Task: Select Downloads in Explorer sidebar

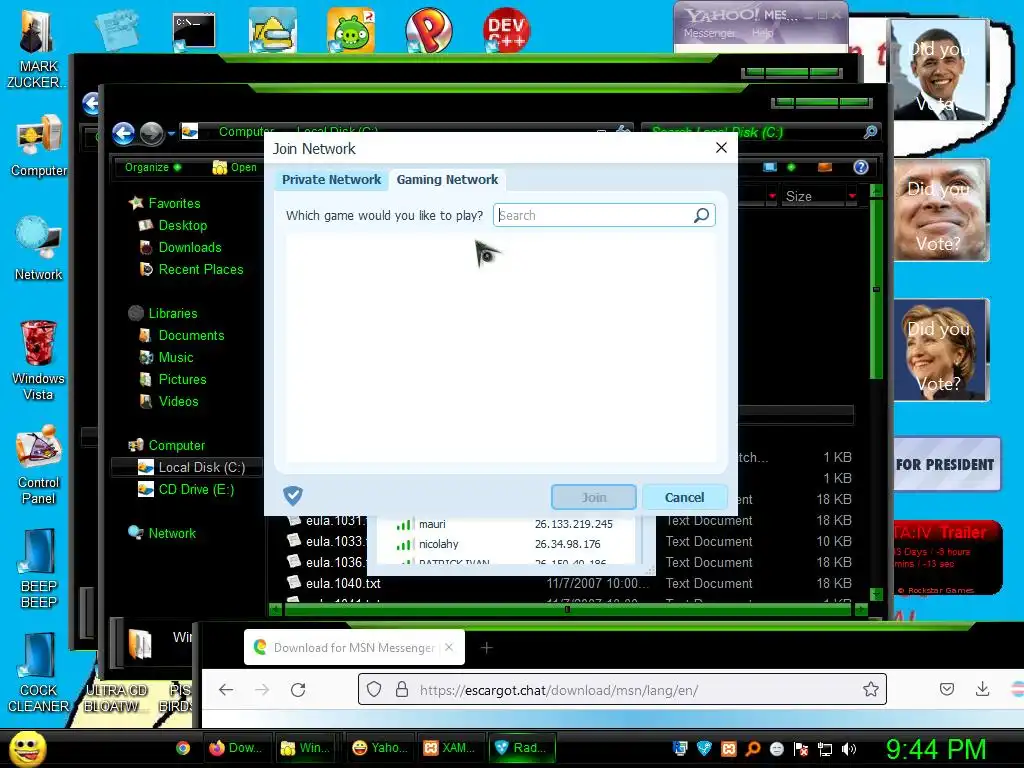Action: [x=190, y=248]
